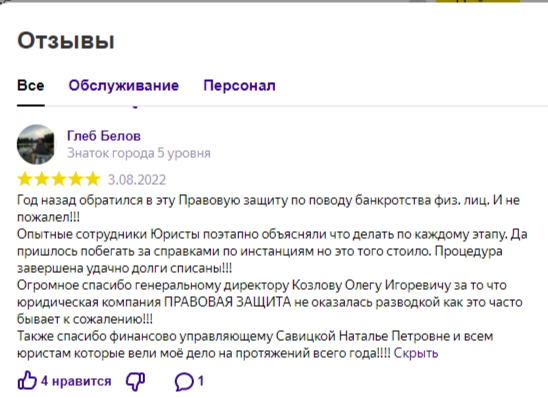Click the thumbs-down dislike icon

136,381
